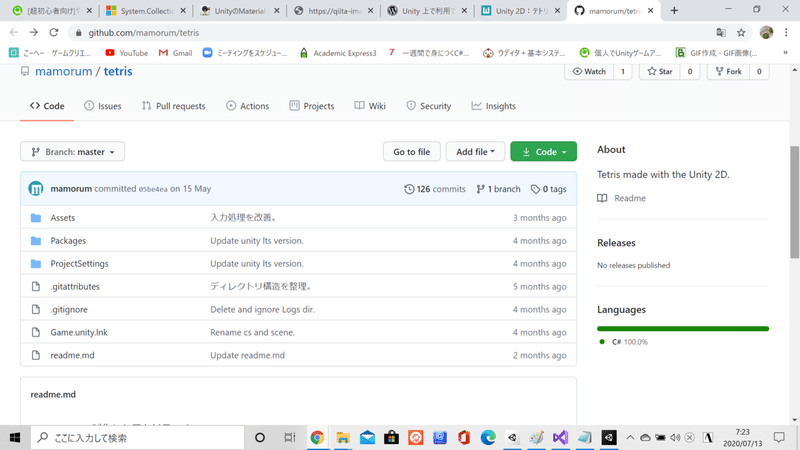Open a new browser tab
The height and width of the screenshot is (450, 800).
click(x=674, y=11)
